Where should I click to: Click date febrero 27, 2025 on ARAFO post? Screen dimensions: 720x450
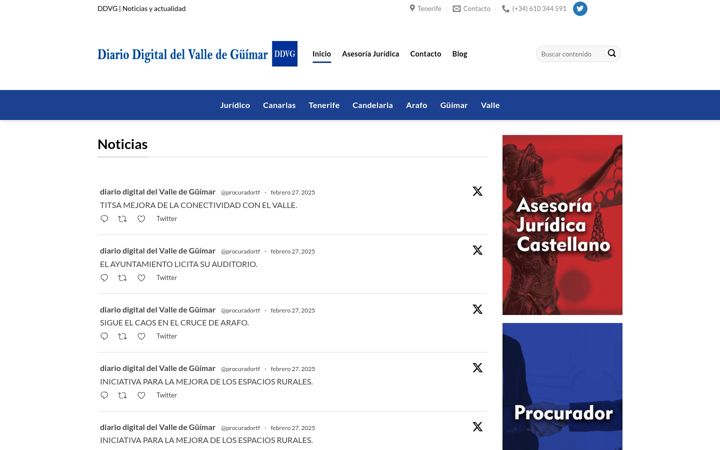[x=292, y=310]
